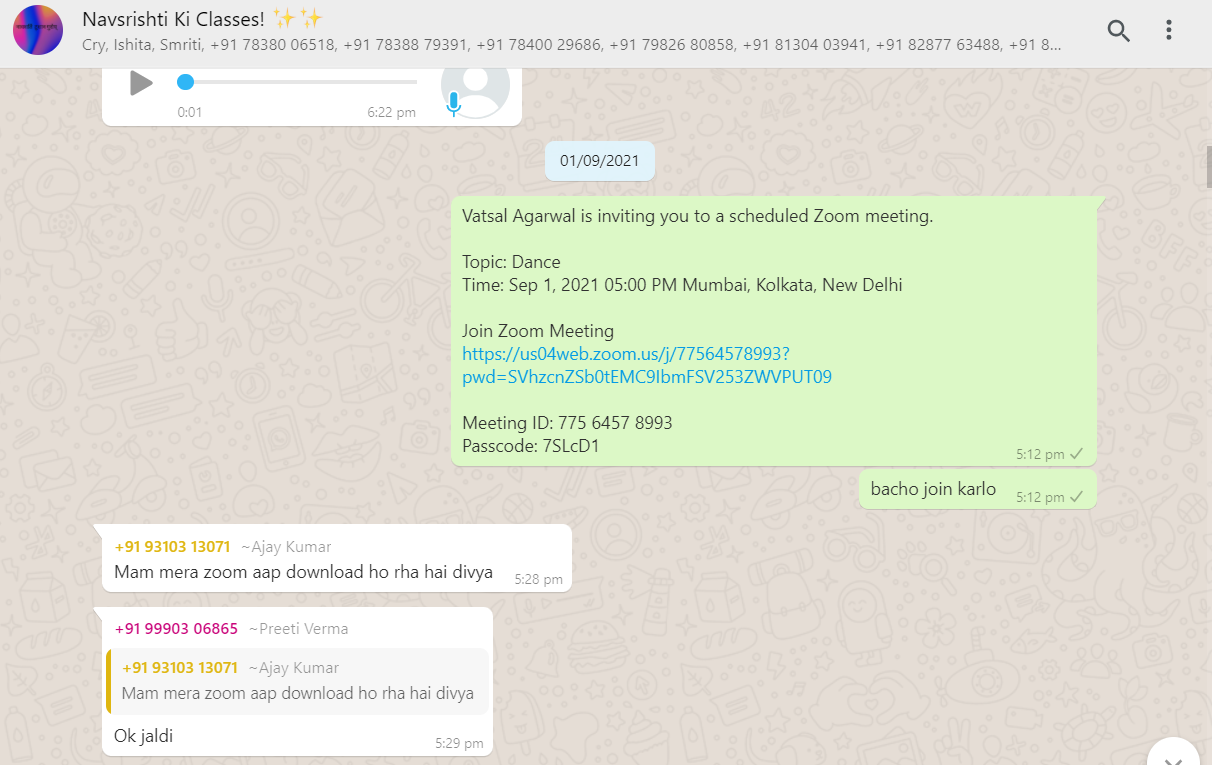1212x765 pixels.
Task: Click the blue microphone icon on voice note
Action: coord(454,103)
